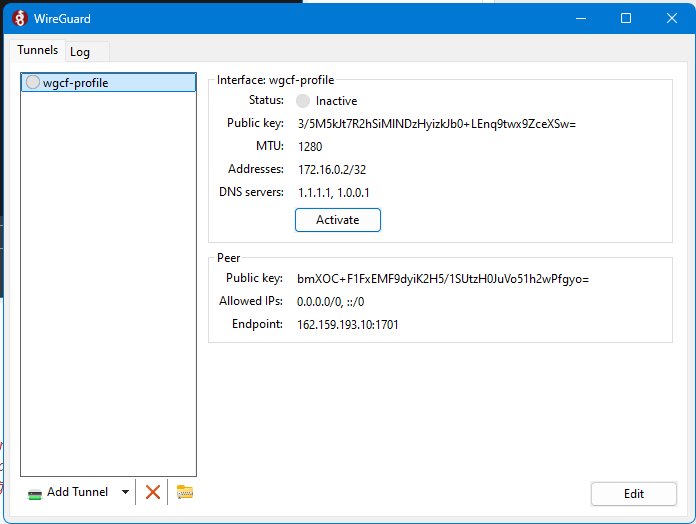Click the DNS servers value 1.1.1.1, 1.0.0.1
Image resolution: width=696 pixels, height=524 pixels.
tap(334, 193)
